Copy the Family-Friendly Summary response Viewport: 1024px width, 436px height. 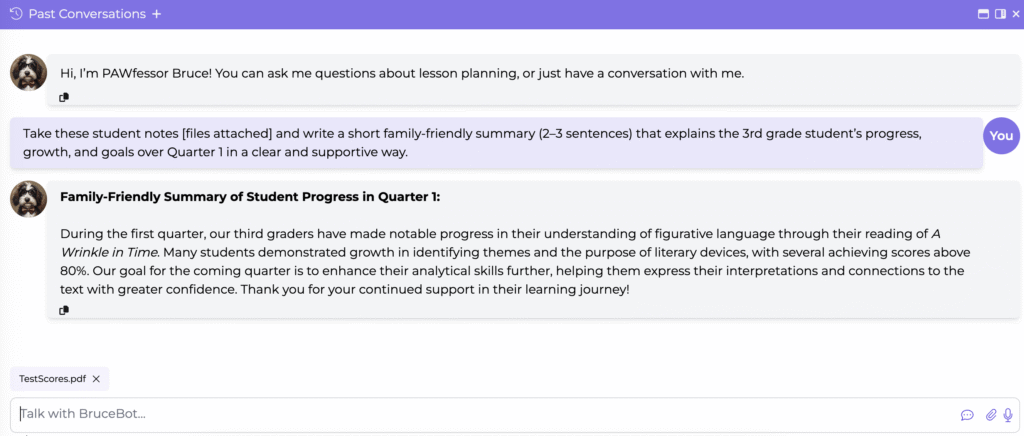point(64,310)
